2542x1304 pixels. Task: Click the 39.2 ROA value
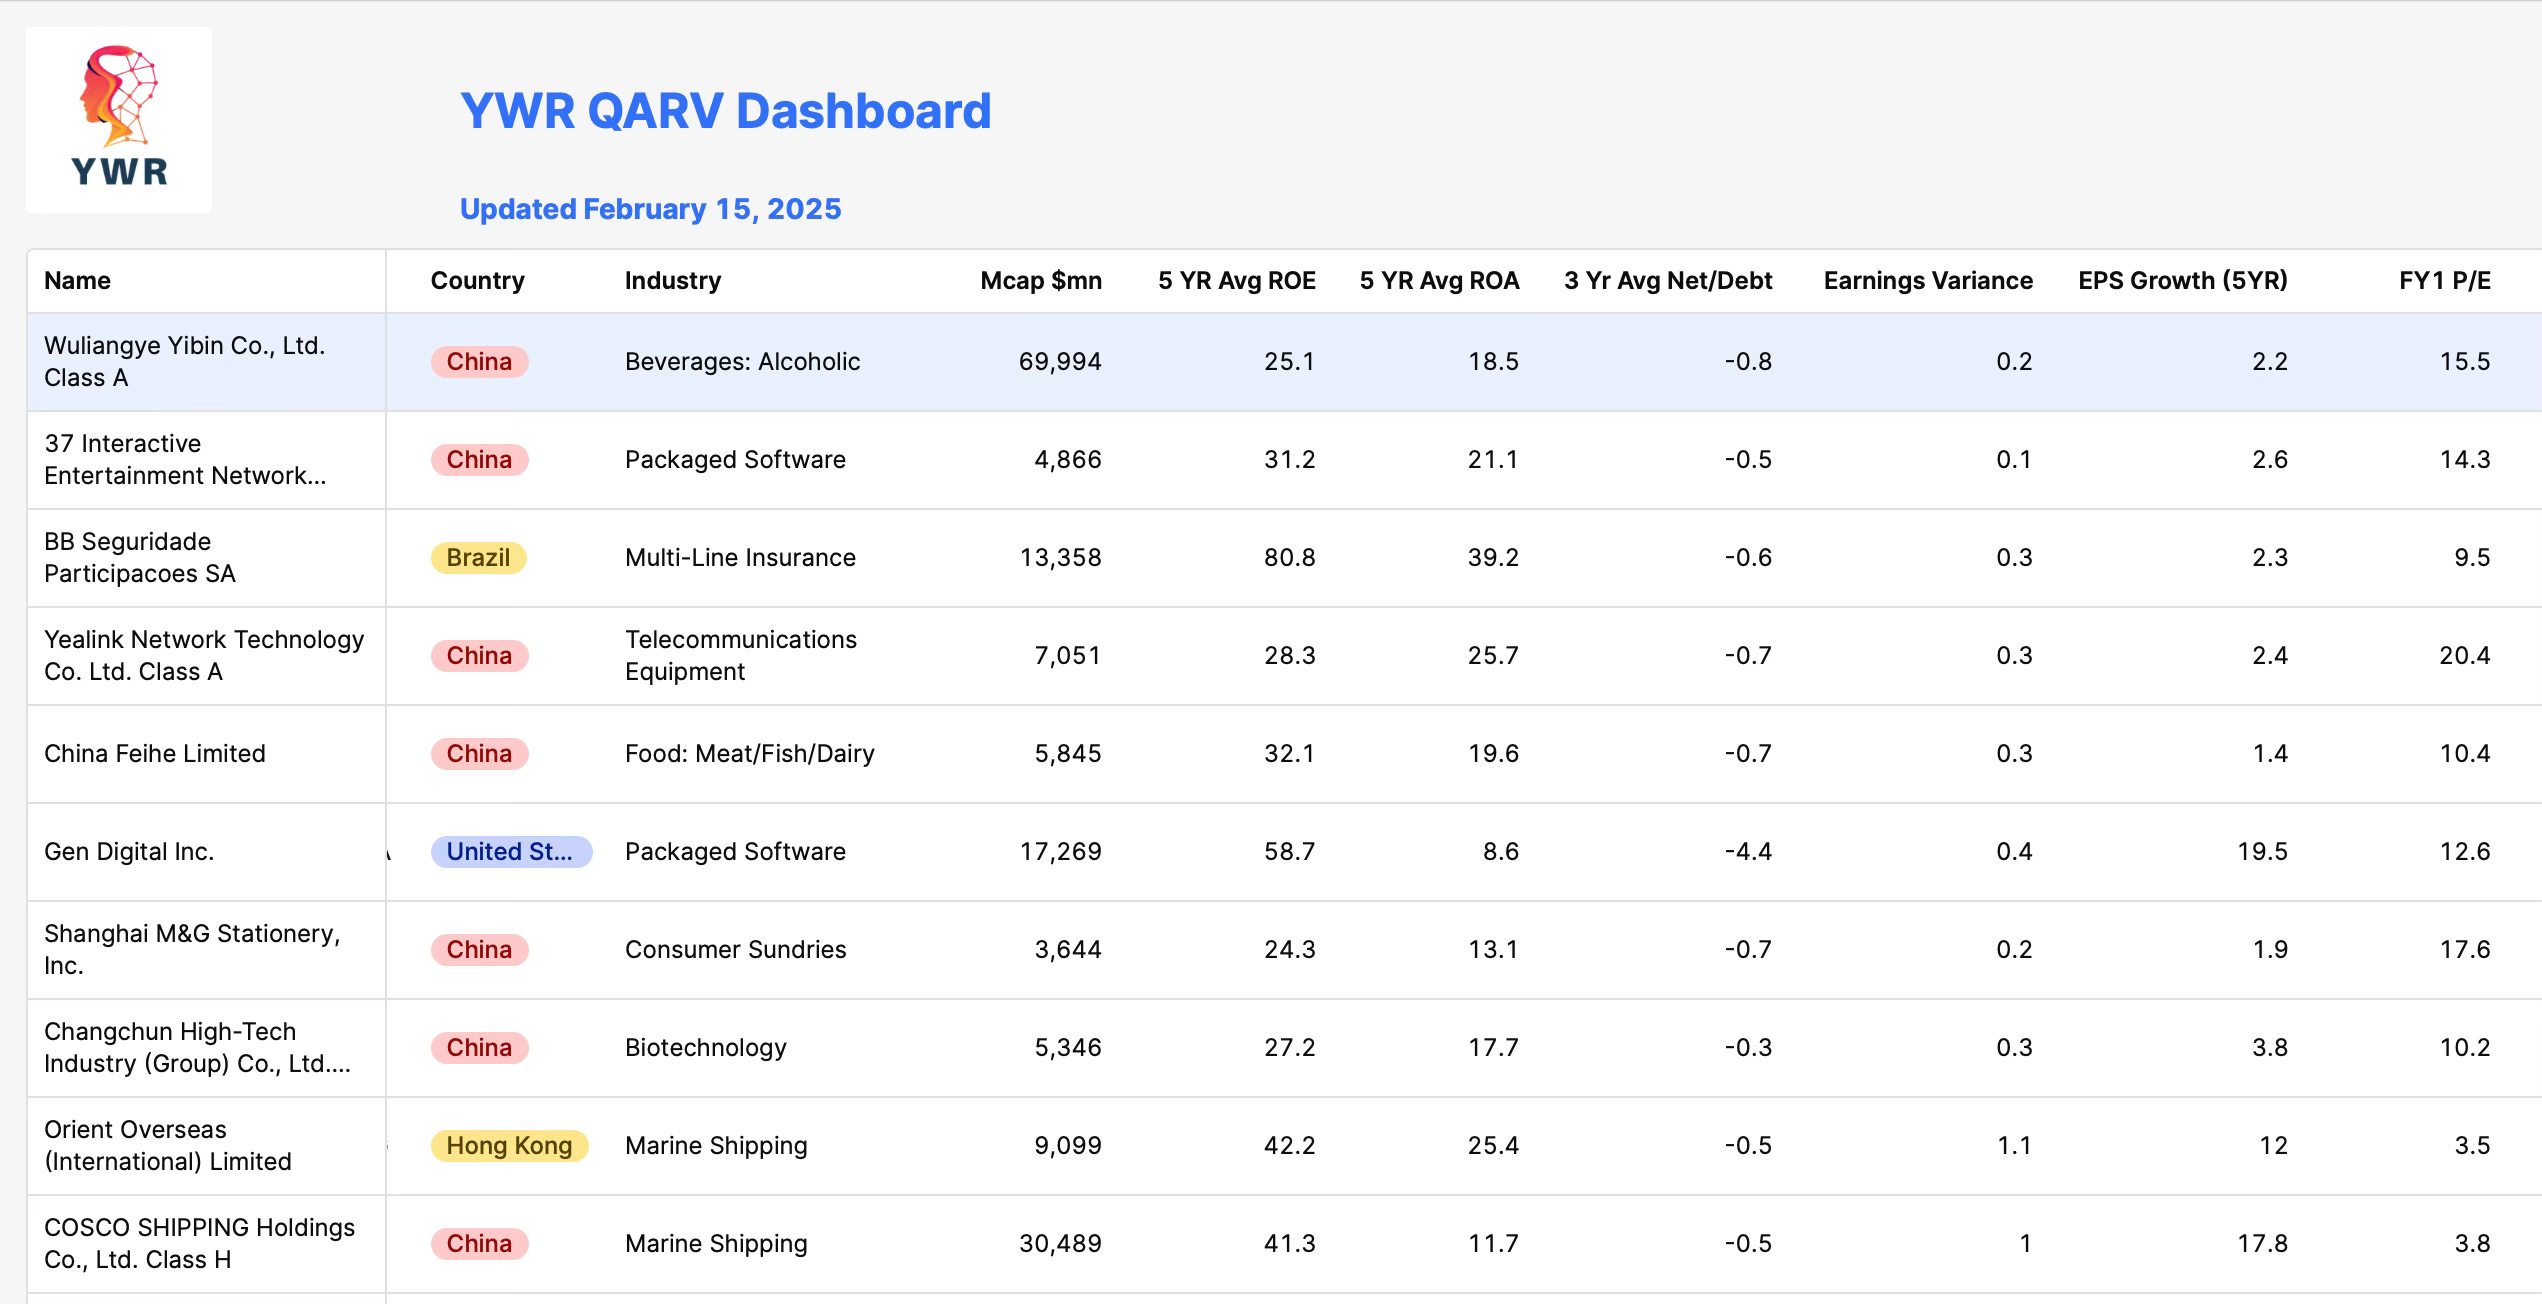tap(1493, 558)
